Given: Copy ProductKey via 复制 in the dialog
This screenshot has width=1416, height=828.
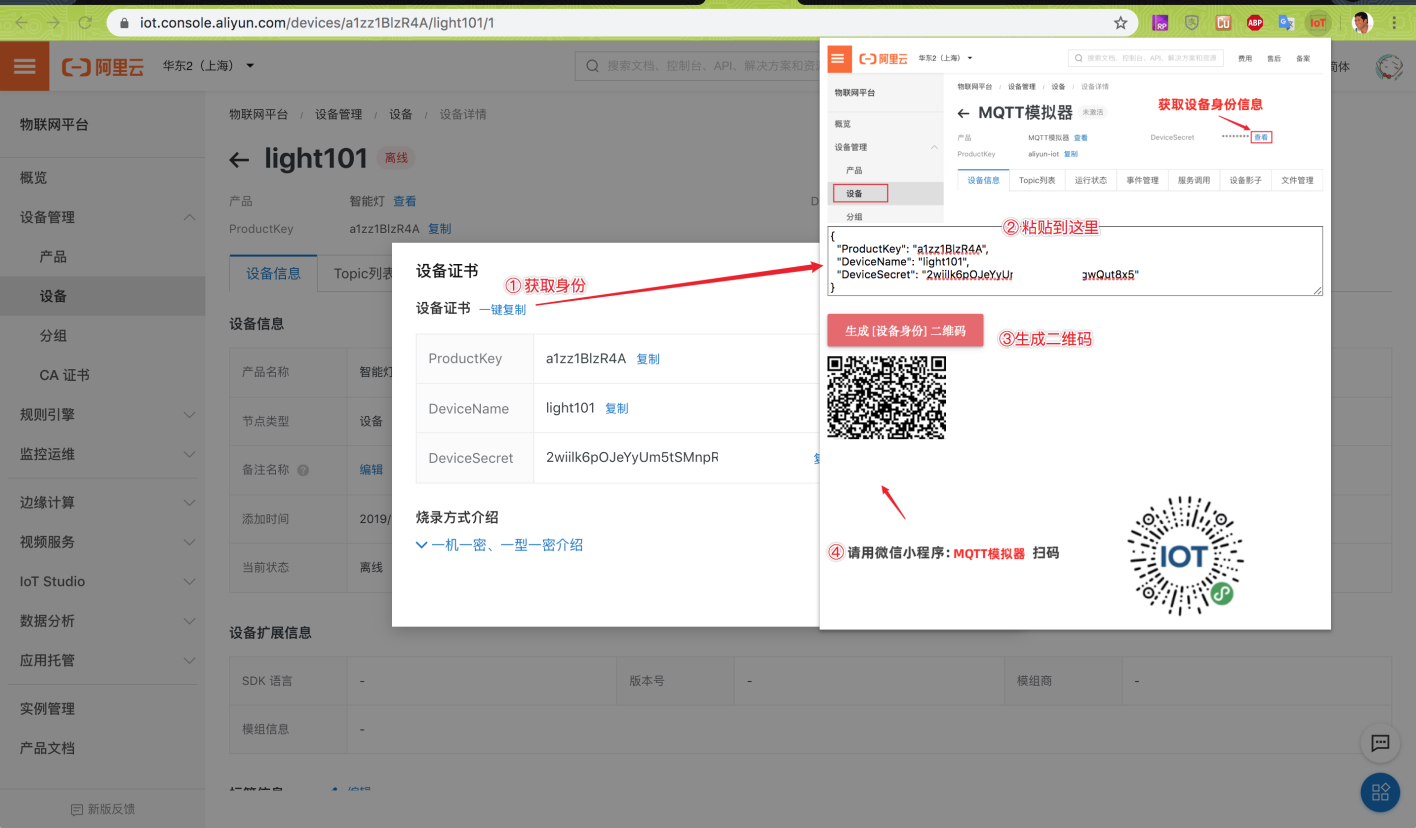Looking at the screenshot, I should 648,359.
